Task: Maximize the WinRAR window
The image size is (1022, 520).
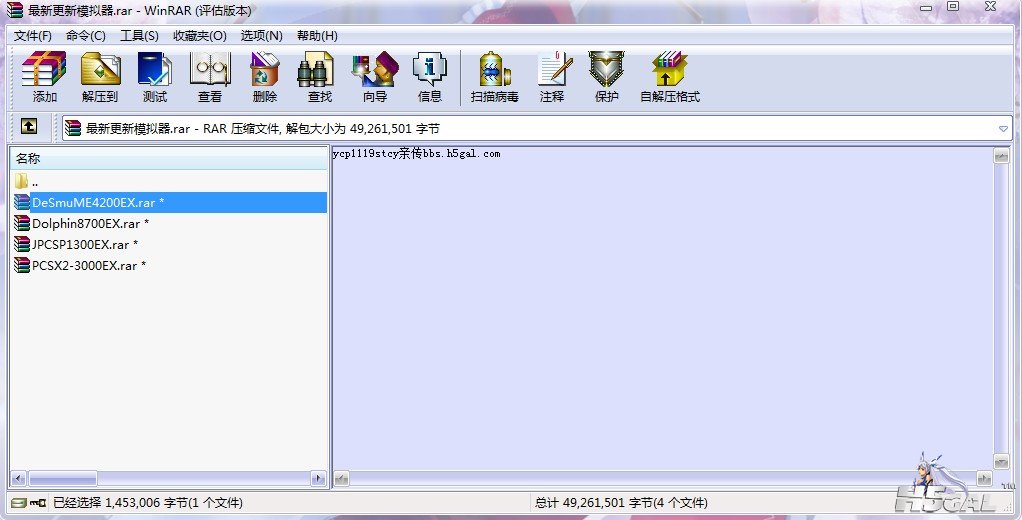Action: [953, 7]
